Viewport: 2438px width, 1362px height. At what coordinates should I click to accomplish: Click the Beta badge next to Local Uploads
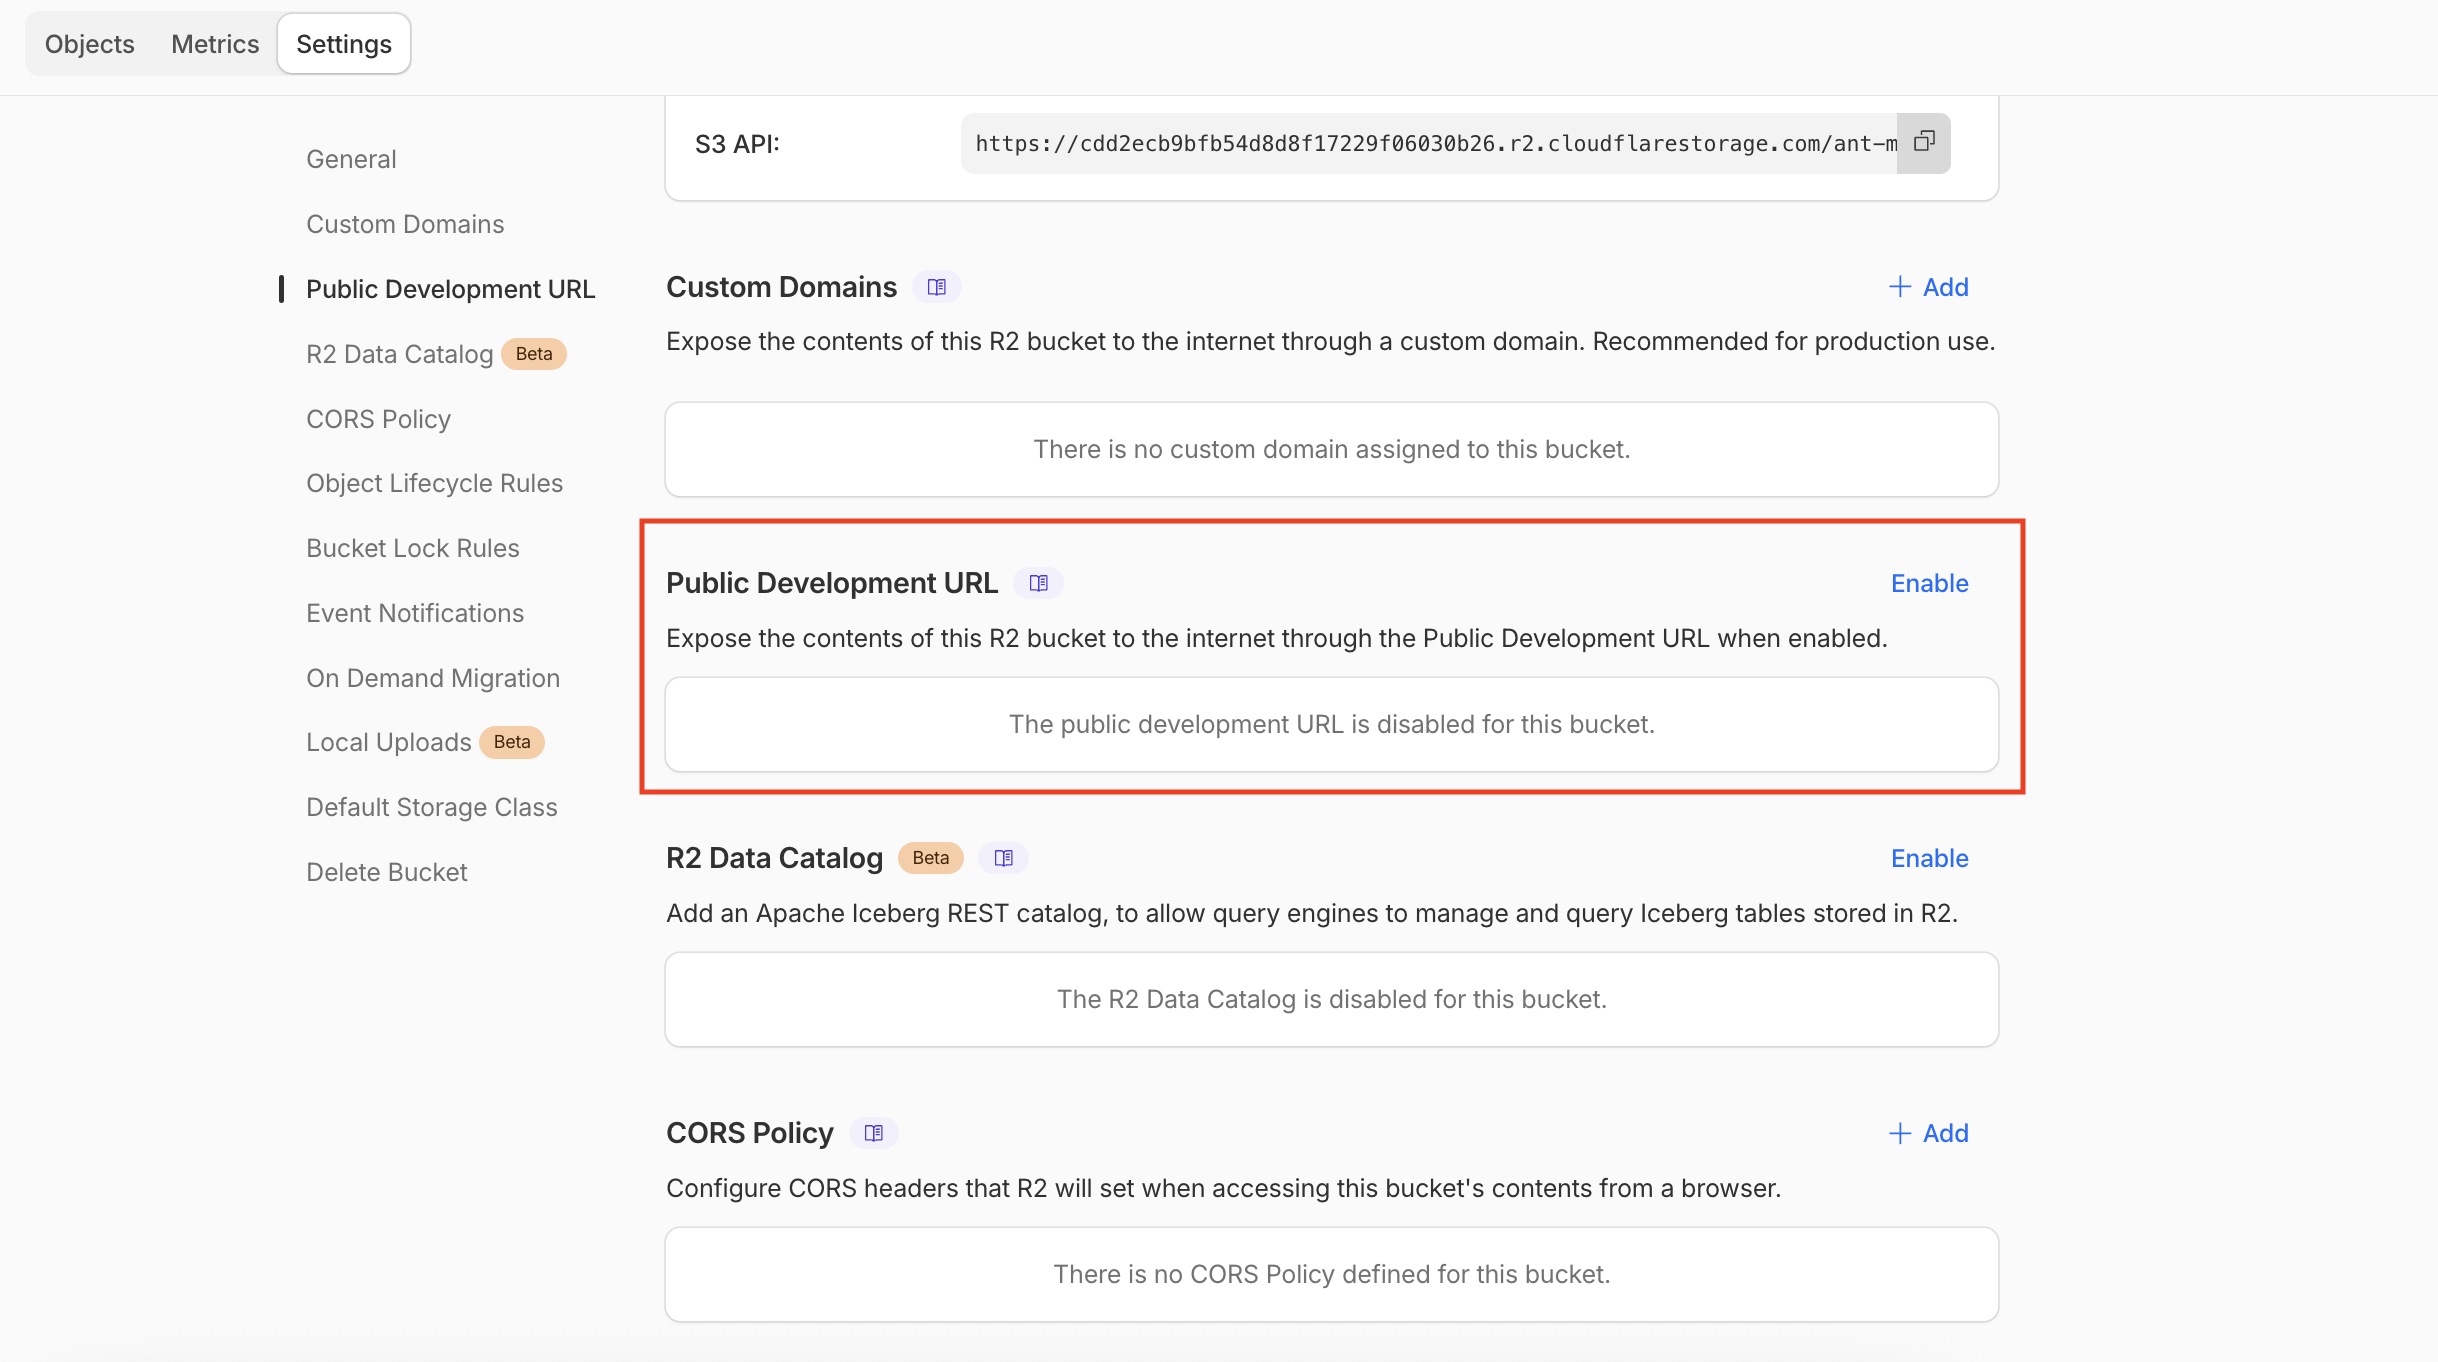click(511, 742)
